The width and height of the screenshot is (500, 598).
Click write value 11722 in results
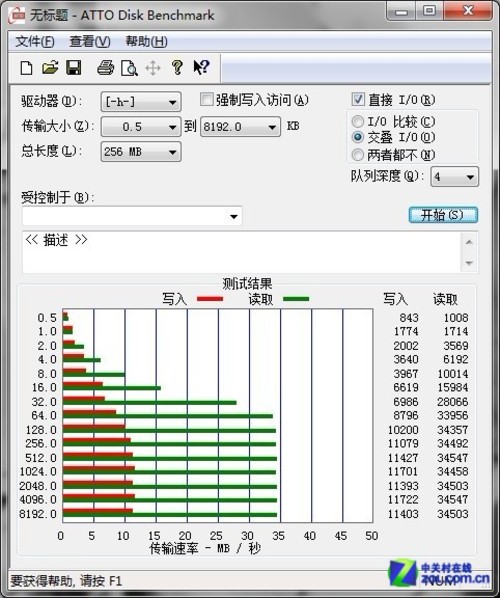point(403,499)
